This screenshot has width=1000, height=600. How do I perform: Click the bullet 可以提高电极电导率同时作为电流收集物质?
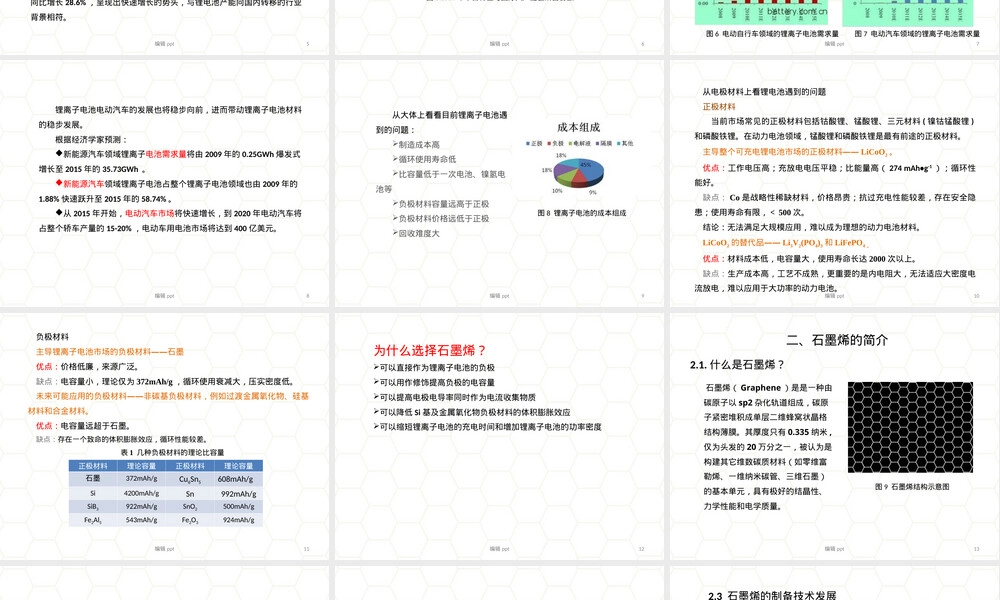click(454, 397)
